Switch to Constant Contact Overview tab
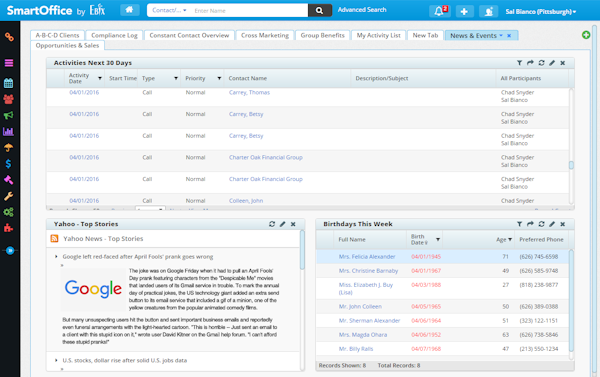Screen dimensions: 600x377 [x=189, y=35]
